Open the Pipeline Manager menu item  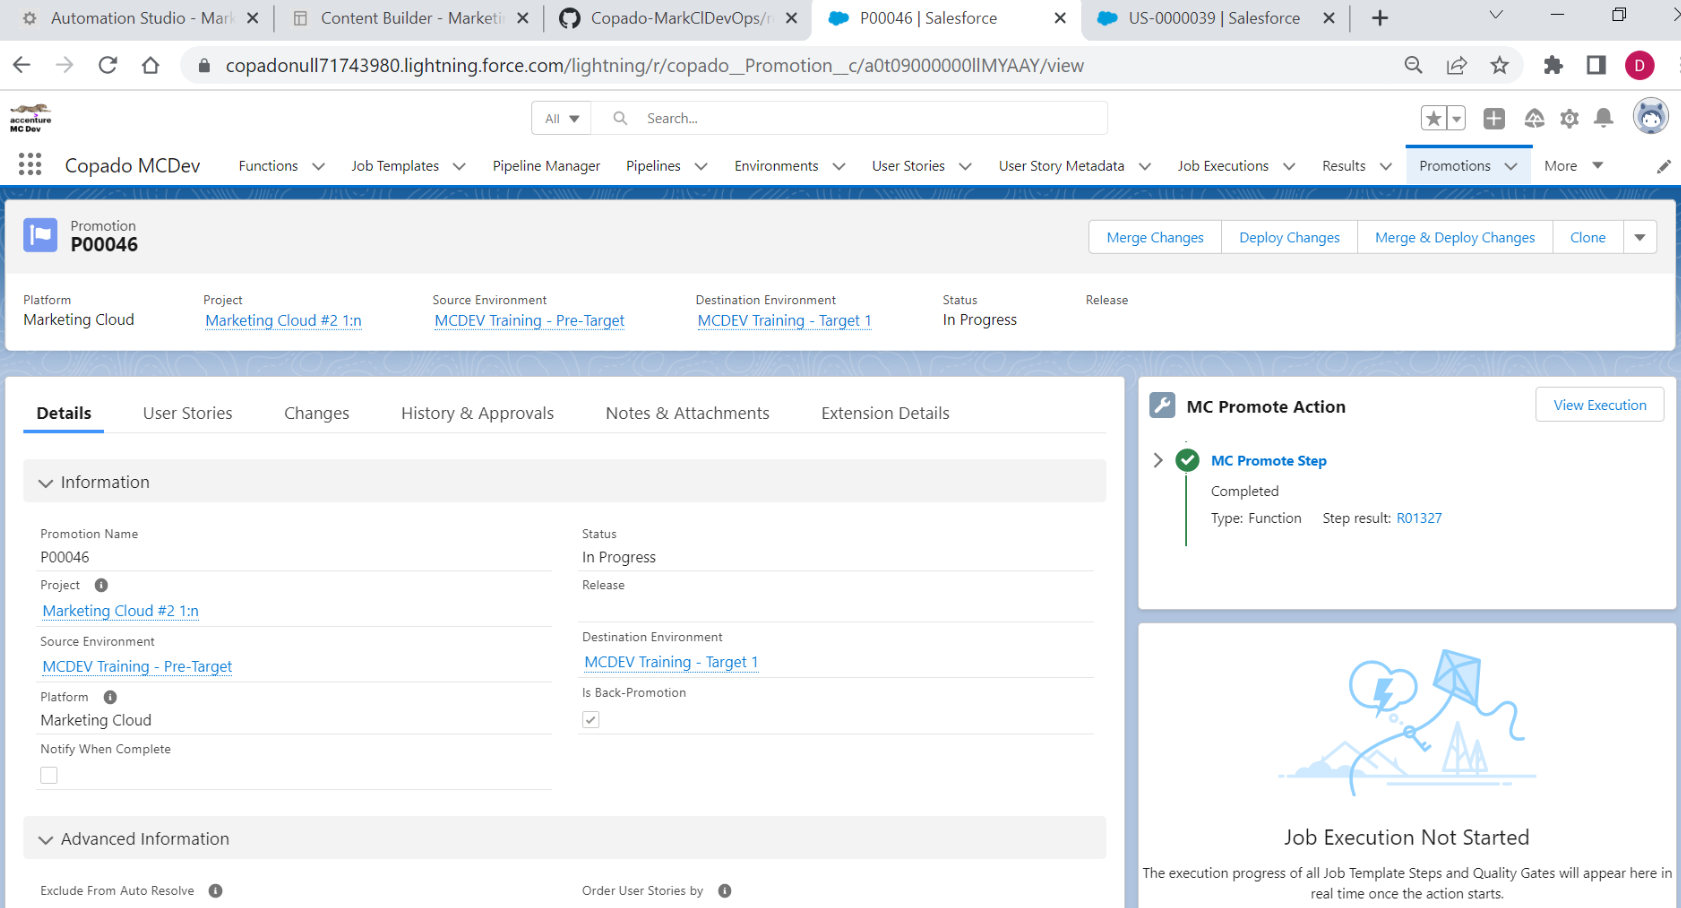point(546,165)
